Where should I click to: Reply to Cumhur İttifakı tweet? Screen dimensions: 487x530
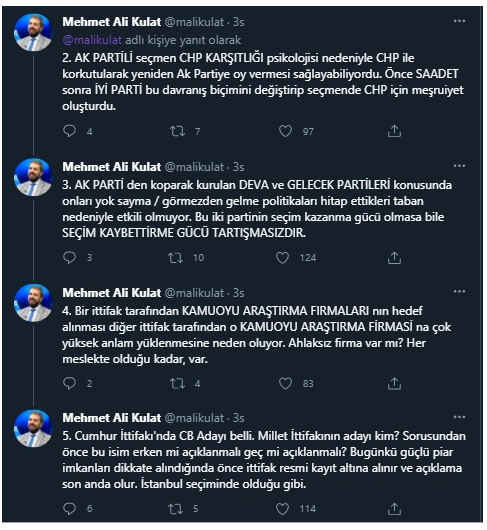[x=70, y=508]
